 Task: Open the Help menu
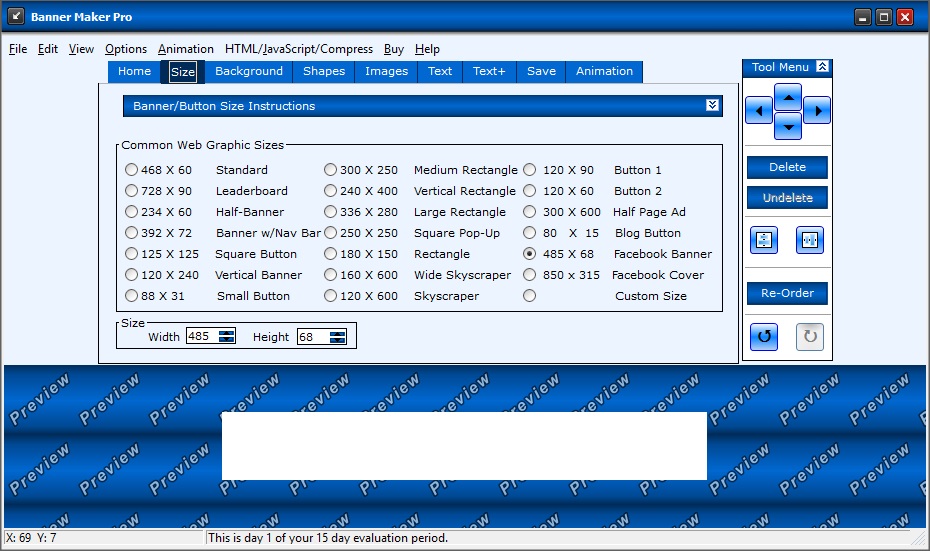pyautogui.click(x=427, y=49)
